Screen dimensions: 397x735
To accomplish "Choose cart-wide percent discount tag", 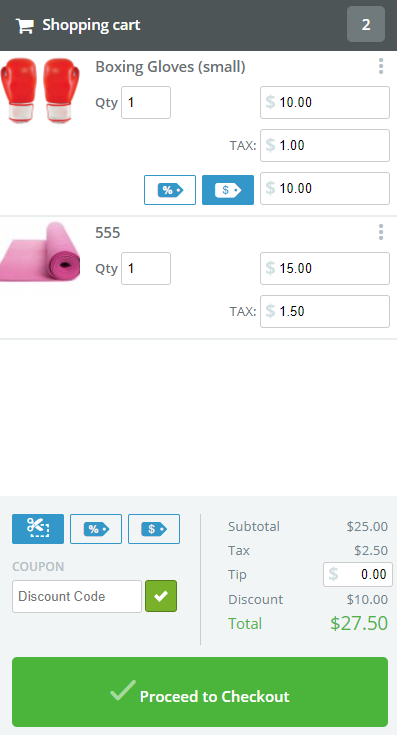I will (96, 529).
